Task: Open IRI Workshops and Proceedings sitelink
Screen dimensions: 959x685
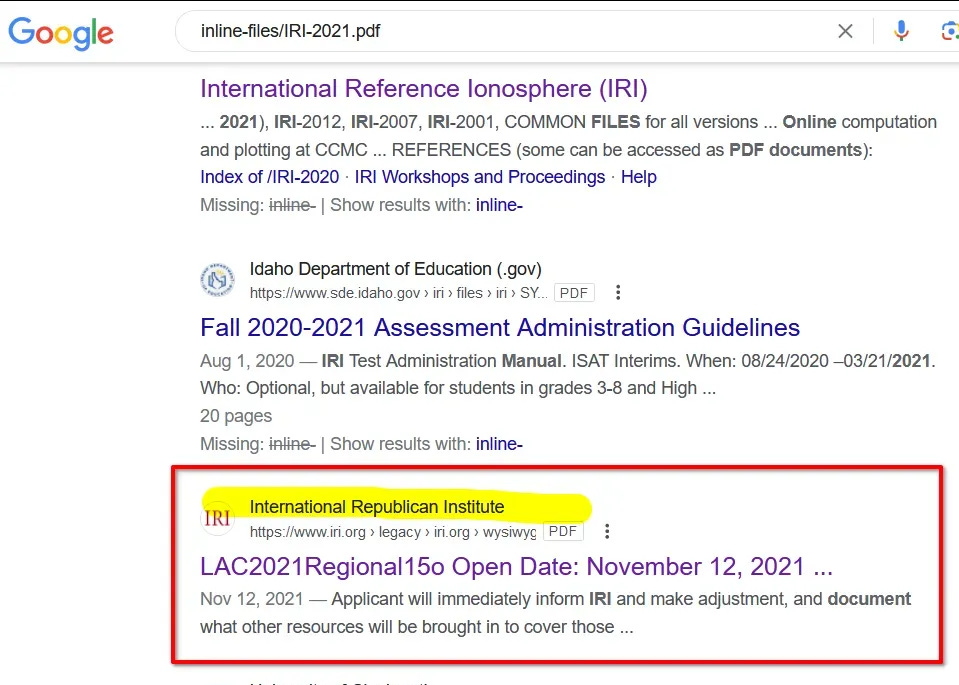Action: tap(480, 177)
